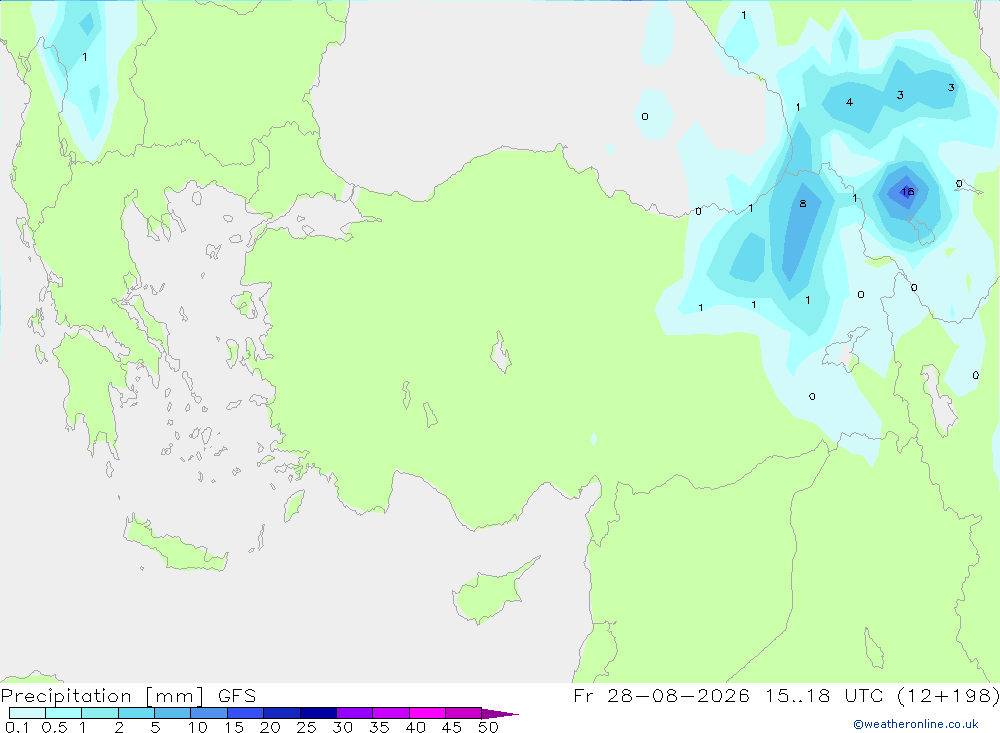Click the '50' legend scale label
Image resolution: width=1000 pixels, height=733 pixels.
pyautogui.click(x=488, y=727)
